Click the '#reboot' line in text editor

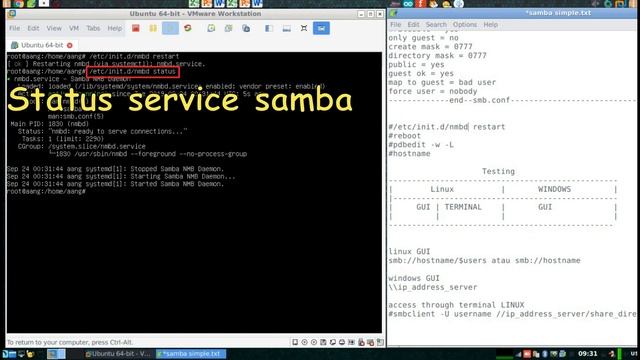click(x=404, y=136)
